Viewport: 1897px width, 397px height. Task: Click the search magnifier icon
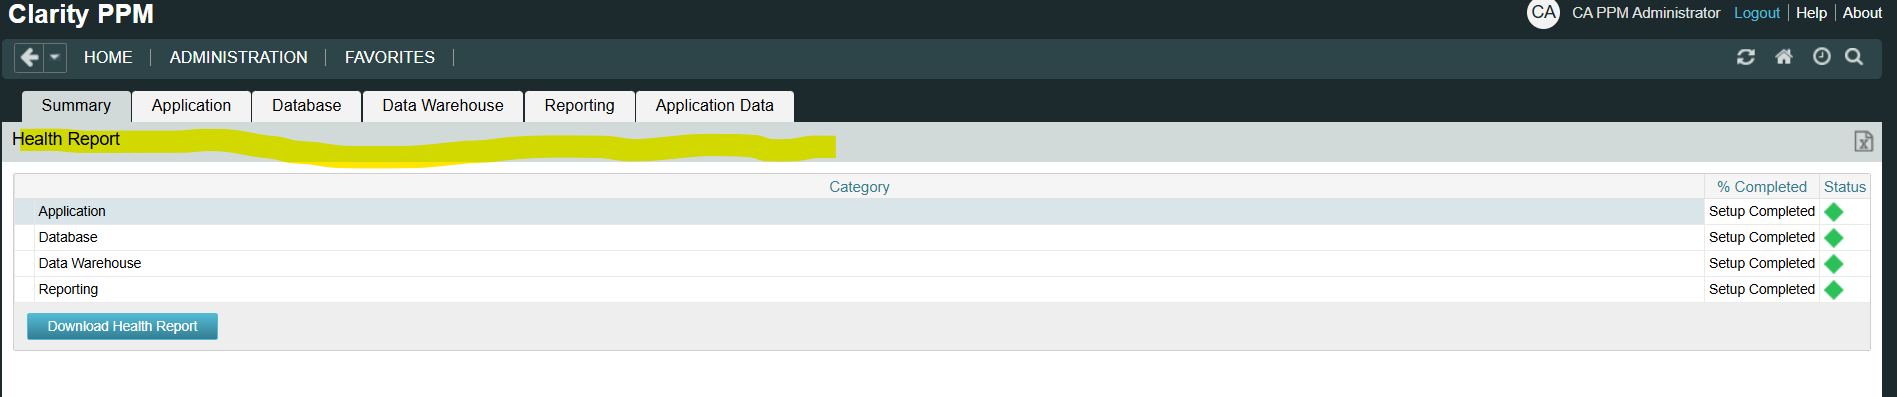[1854, 57]
